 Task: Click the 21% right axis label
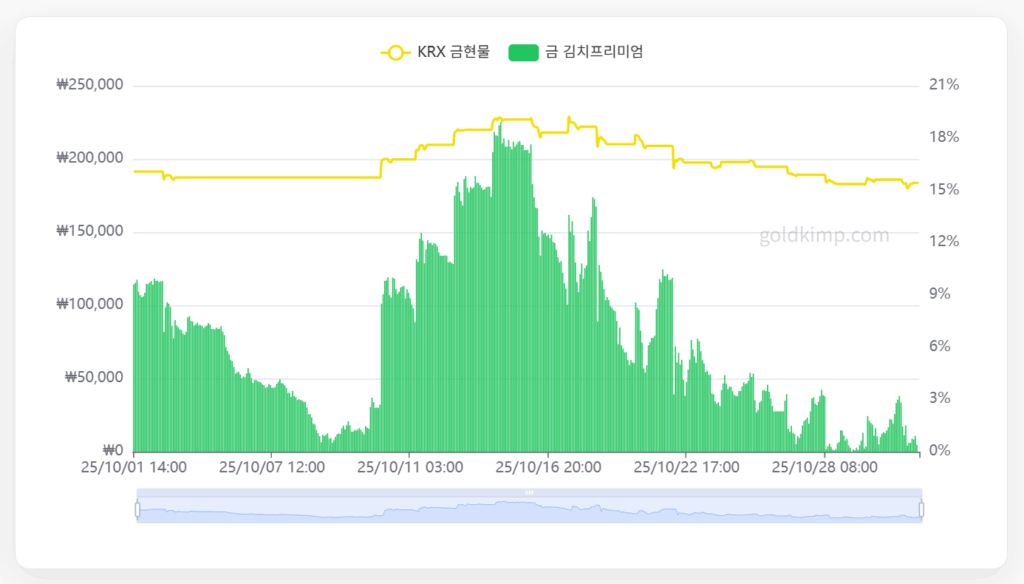(x=944, y=85)
